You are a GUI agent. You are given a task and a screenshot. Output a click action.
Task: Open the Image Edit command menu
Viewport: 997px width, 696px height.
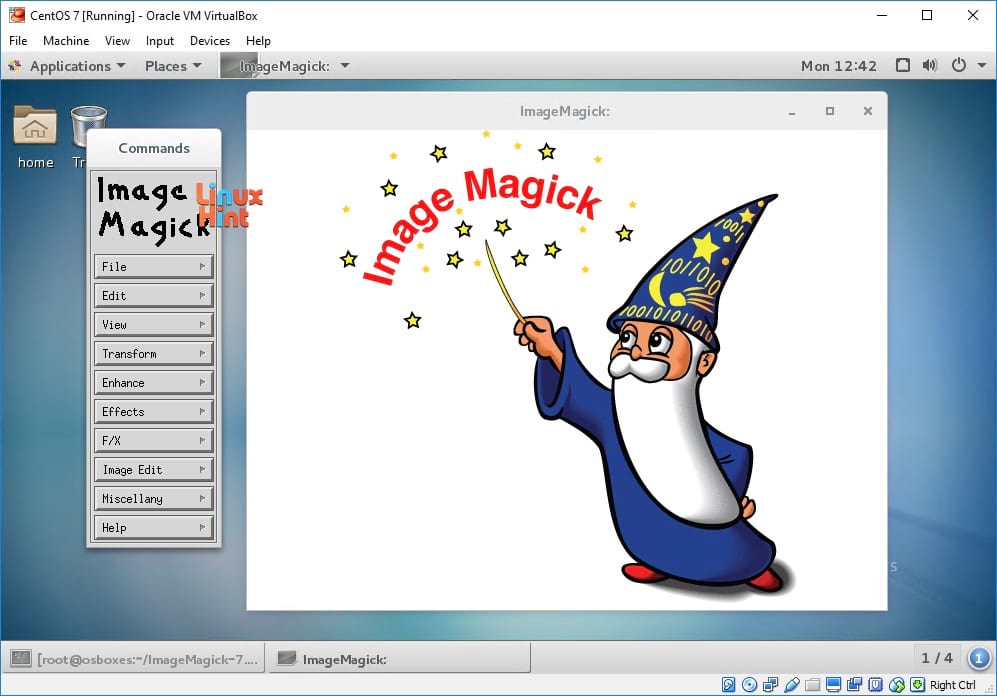tap(153, 470)
